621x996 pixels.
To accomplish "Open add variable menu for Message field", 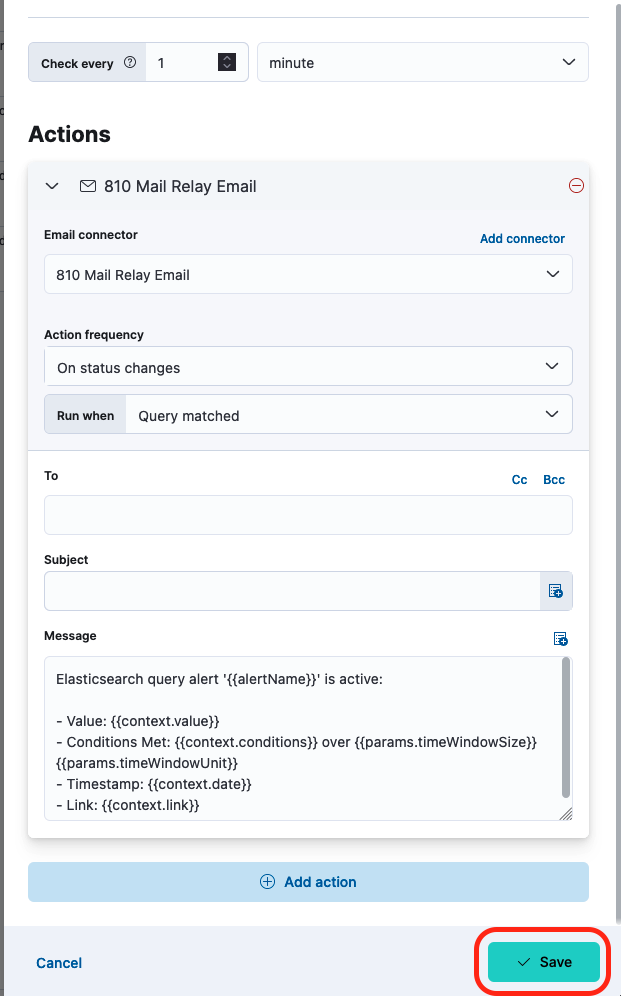I will point(560,639).
